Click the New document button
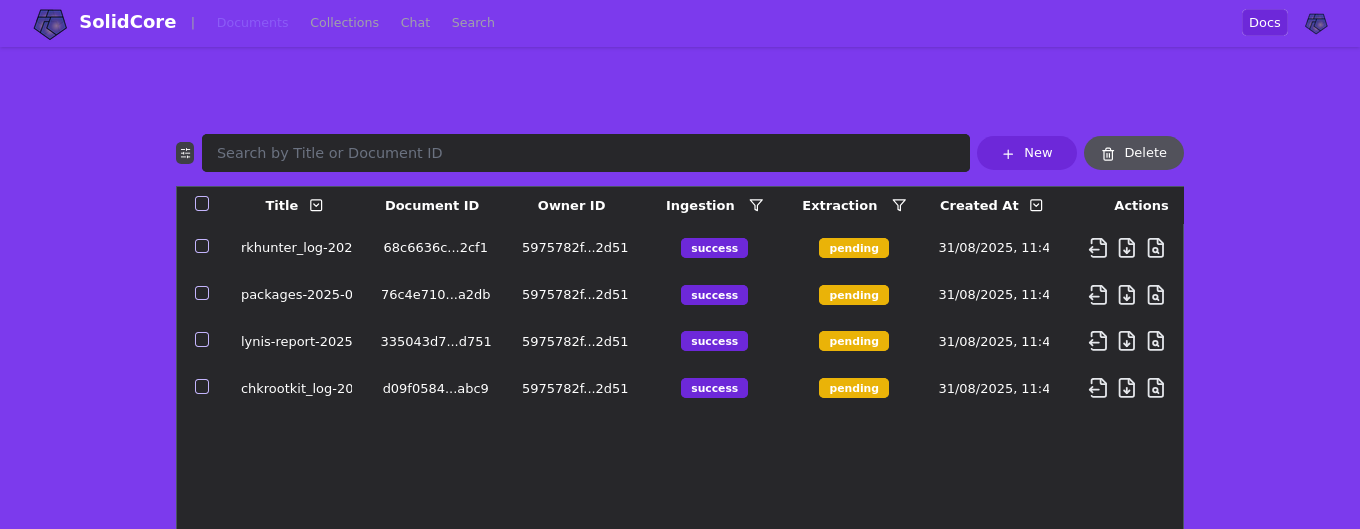 coord(1027,153)
